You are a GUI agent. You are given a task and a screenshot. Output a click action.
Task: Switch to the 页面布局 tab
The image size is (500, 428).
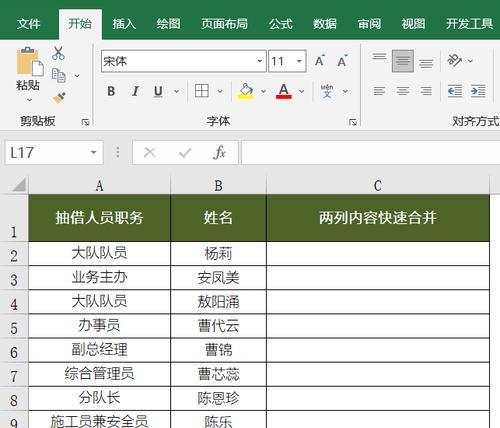pyautogui.click(x=224, y=24)
